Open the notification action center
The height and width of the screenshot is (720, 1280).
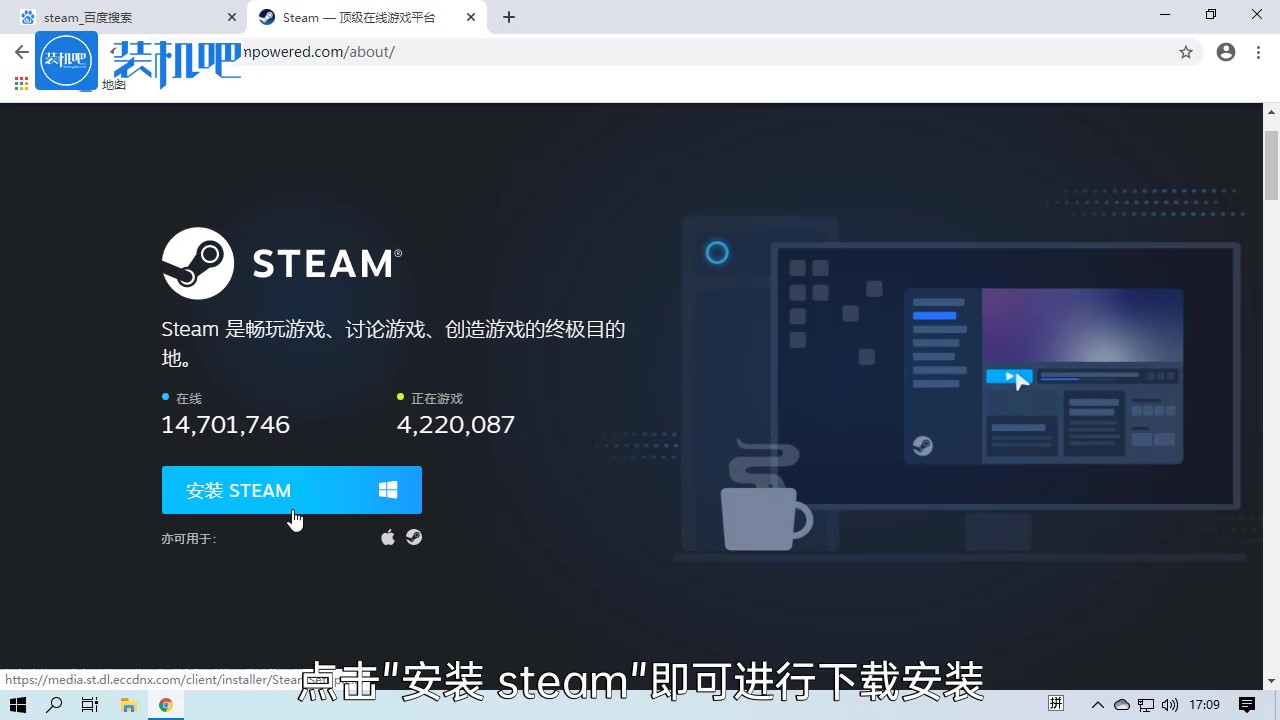pyautogui.click(x=1247, y=705)
